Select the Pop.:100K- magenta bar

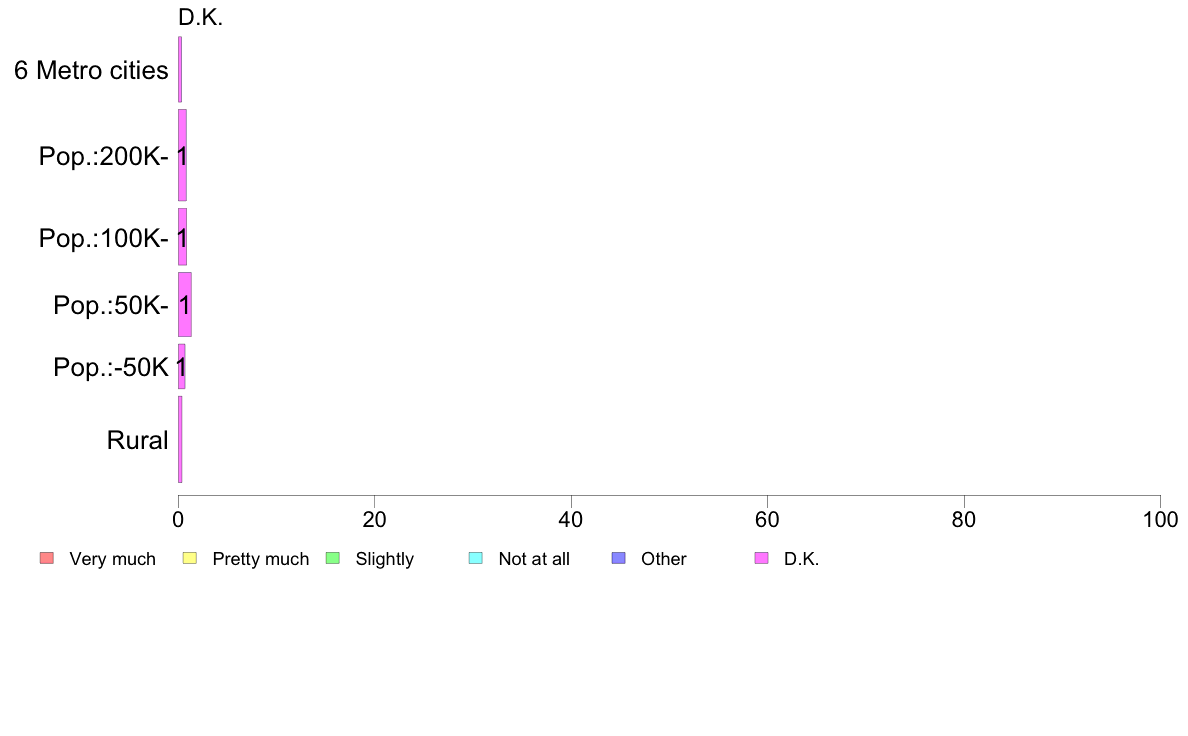183,237
